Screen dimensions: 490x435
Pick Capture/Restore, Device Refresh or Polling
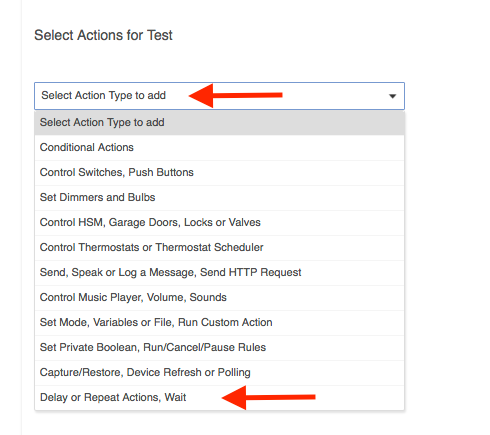pyautogui.click(x=219, y=372)
